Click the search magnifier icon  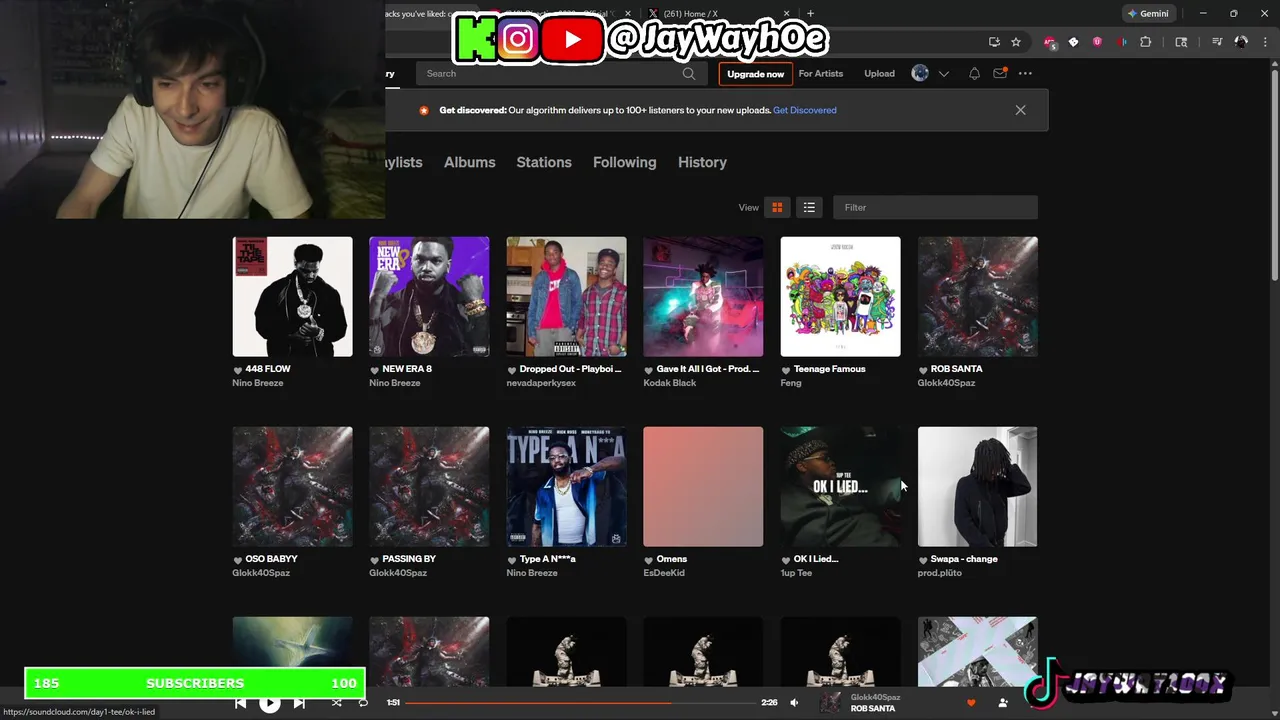(688, 73)
